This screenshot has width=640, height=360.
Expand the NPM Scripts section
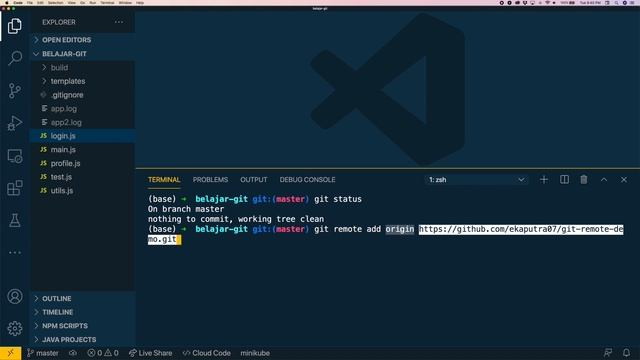coord(83,326)
